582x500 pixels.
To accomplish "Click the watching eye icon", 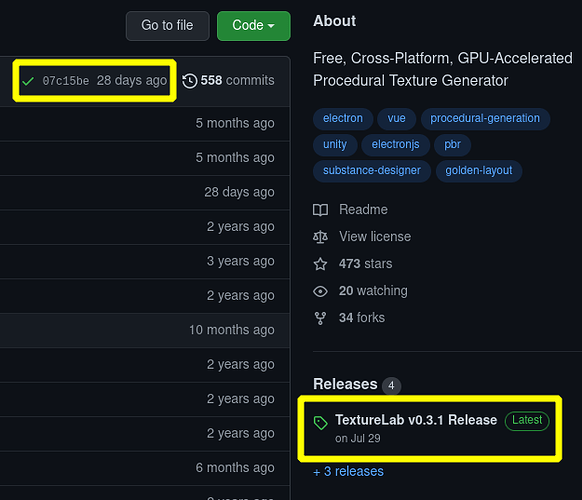I will point(320,291).
